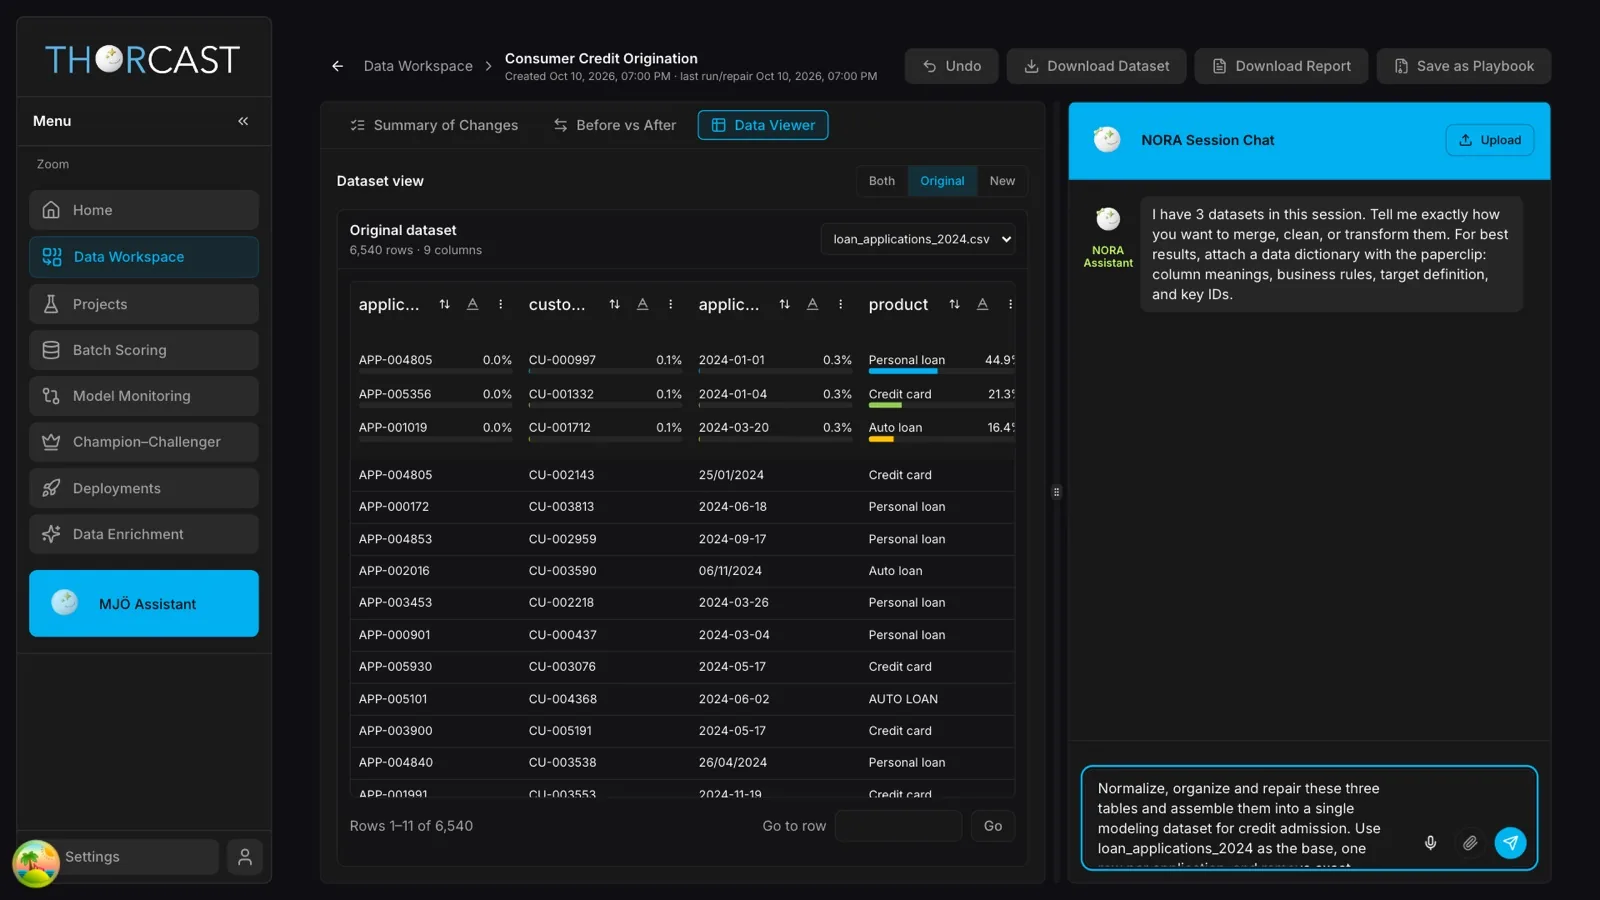1600x900 pixels.
Task: Select the Original dataset view
Action: pos(942,181)
